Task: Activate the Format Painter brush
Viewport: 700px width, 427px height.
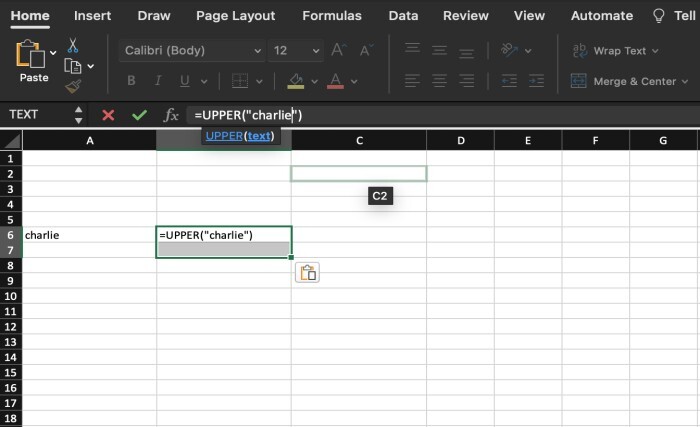Action: click(74, 86)
